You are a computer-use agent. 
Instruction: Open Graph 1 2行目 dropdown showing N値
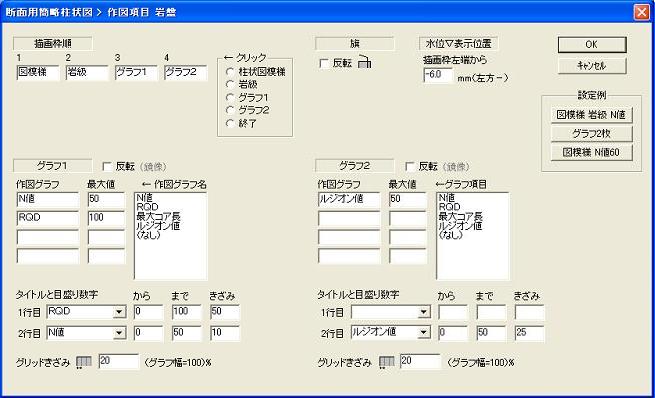tap(119, 333)
